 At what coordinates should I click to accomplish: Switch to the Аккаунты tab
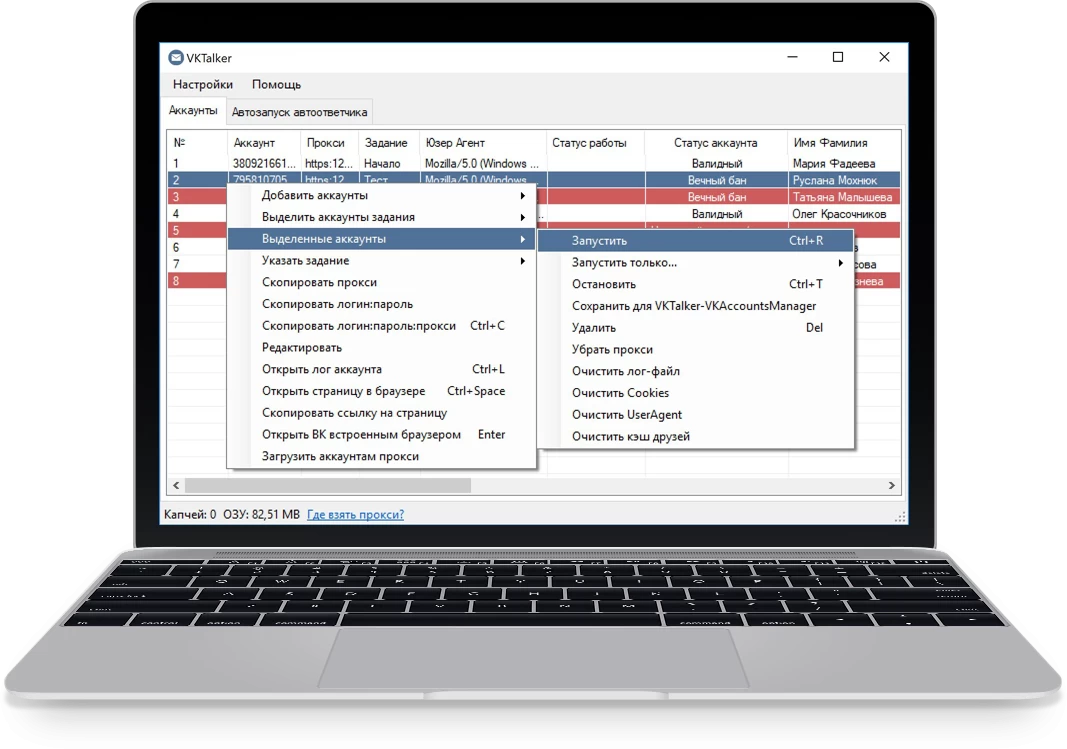coord(193,111)
